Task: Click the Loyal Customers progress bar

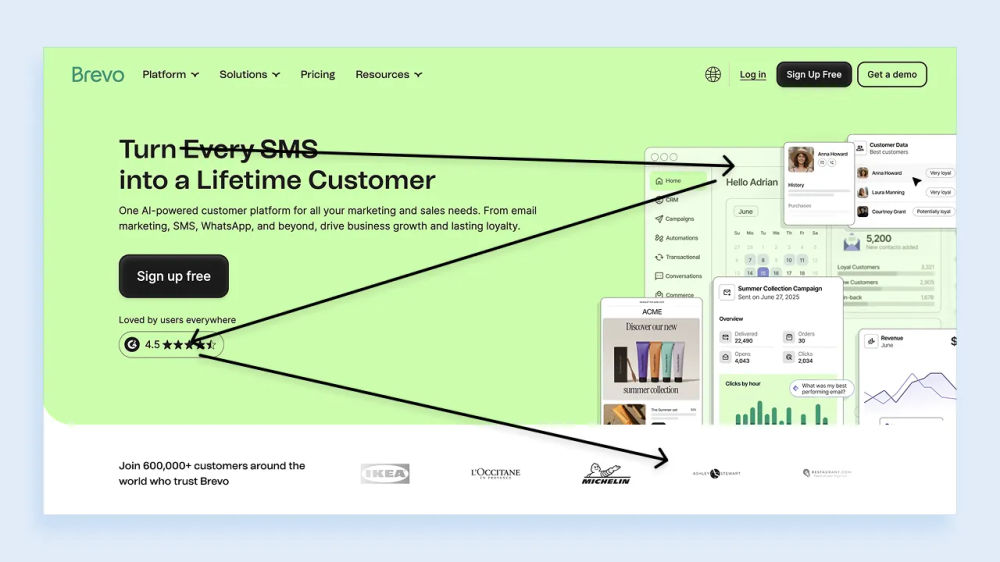Action: pyautogui.click(x=885, y=273)
